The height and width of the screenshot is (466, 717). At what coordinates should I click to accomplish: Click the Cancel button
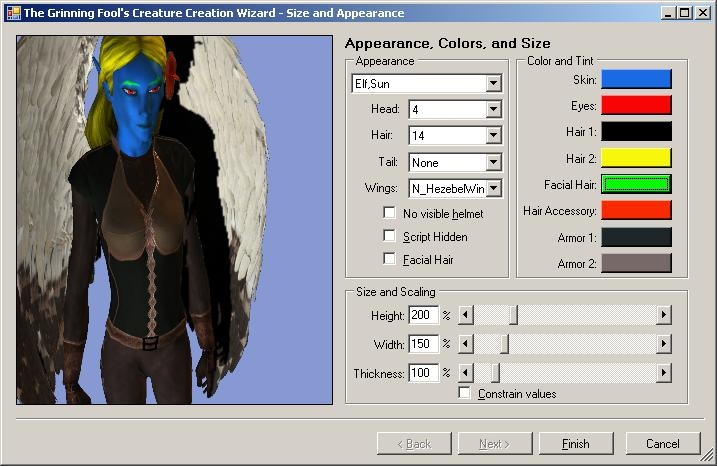coord(662,443)
